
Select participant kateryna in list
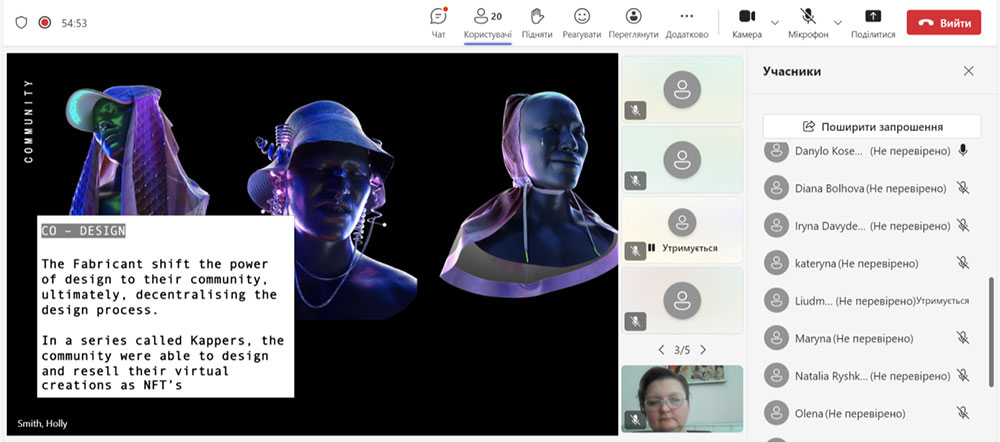coord(867,263)
